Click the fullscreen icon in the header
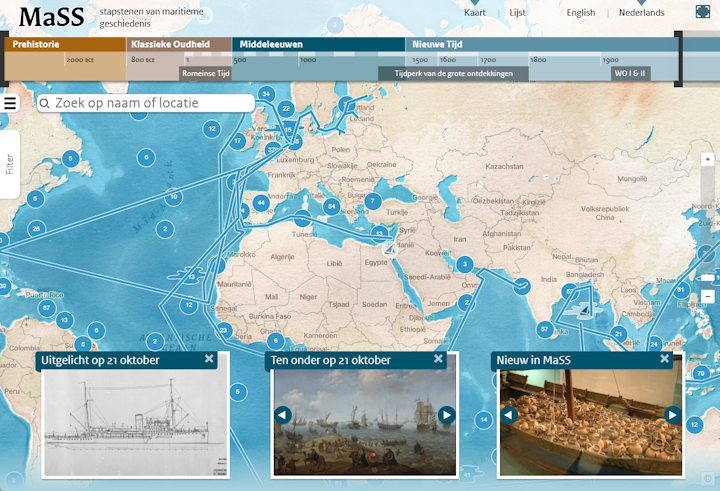Screen dimensions: 720x491 click(703, 11)
